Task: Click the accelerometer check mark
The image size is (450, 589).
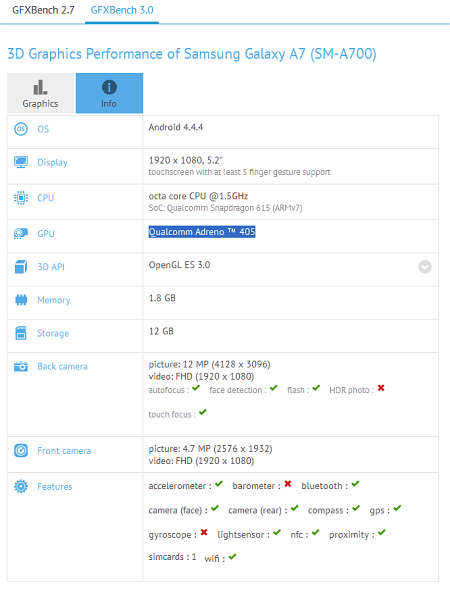Action: (x=219, y=484)
